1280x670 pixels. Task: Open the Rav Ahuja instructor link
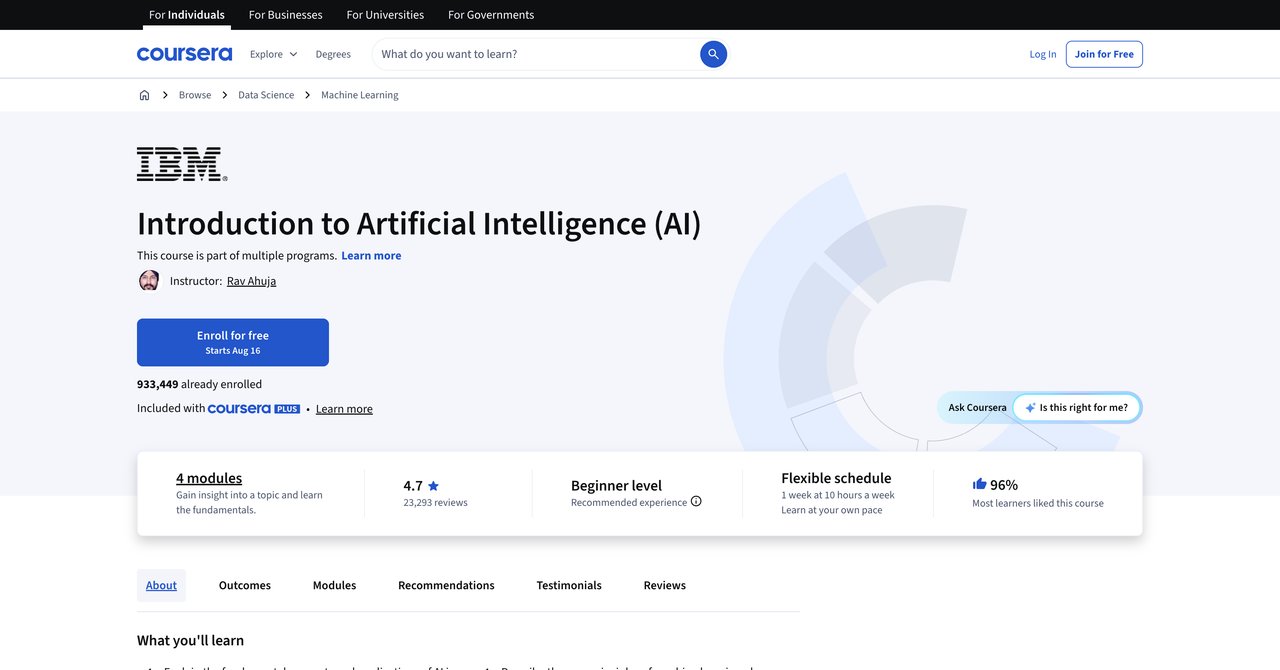[x=251, y=281]
